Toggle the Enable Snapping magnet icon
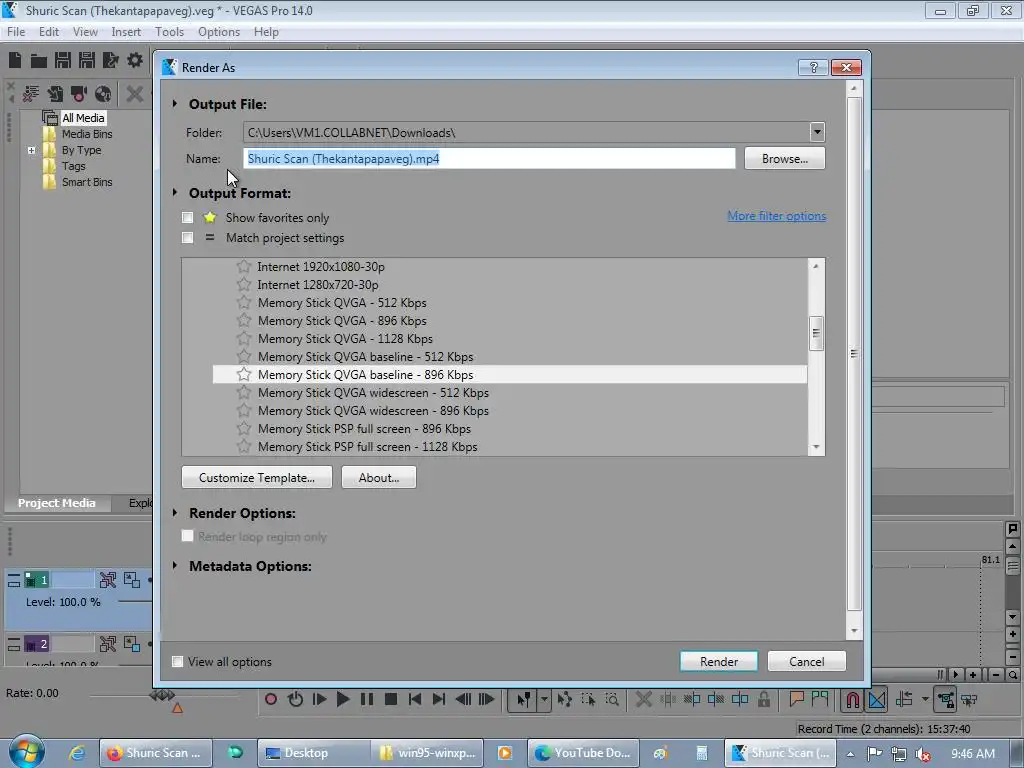1024x768 pixels. tap(852, 699)
